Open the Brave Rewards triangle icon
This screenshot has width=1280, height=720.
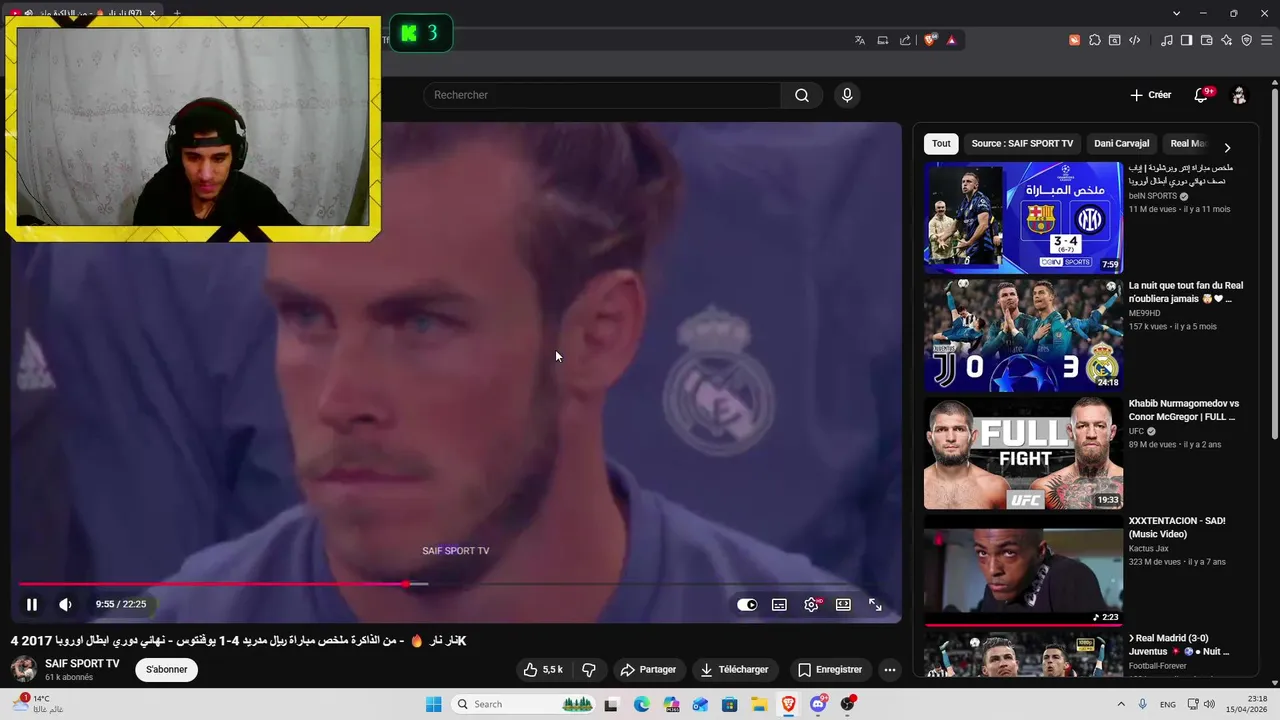(951, 40)
